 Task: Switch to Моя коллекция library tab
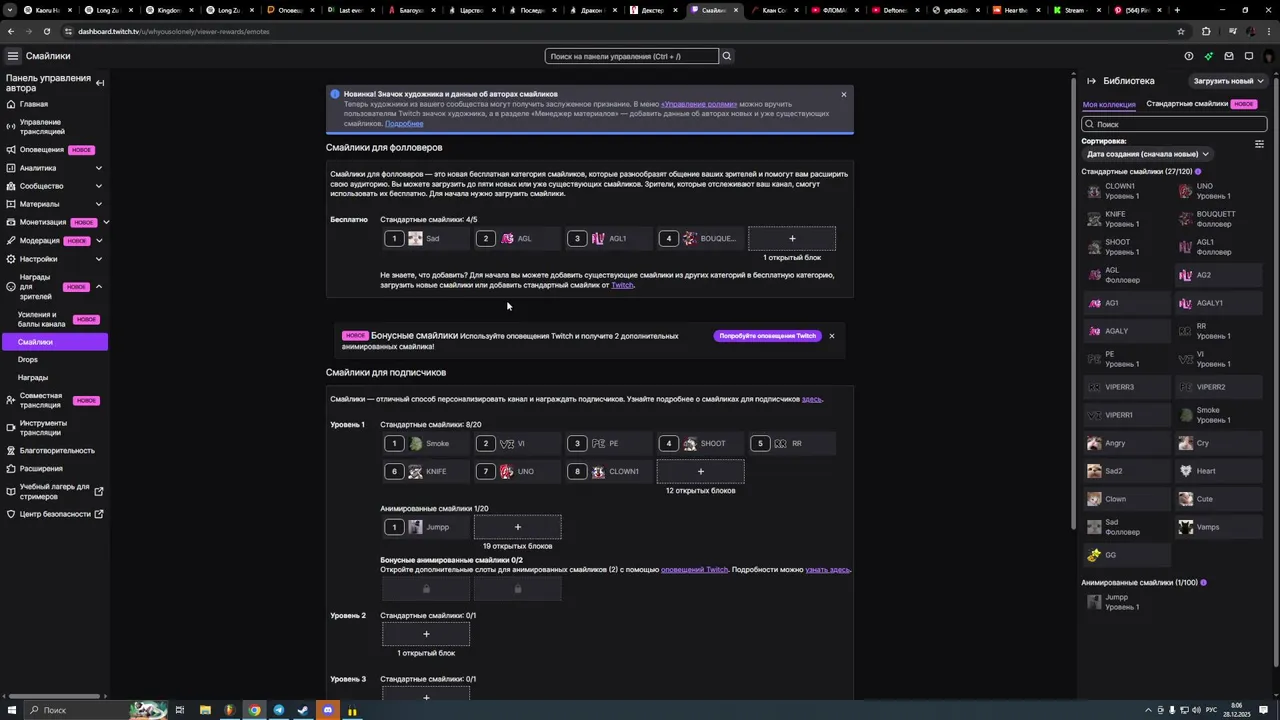[x=1109, y=104]
